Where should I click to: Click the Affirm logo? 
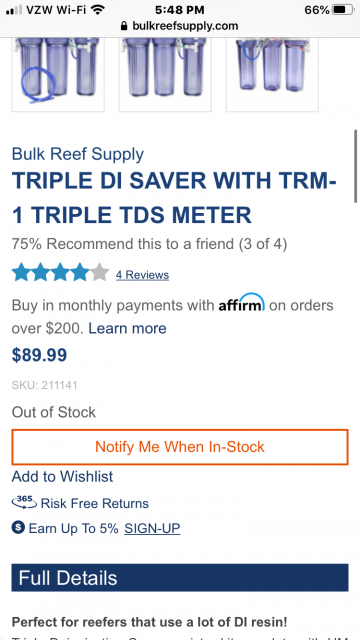coord(242,302)
